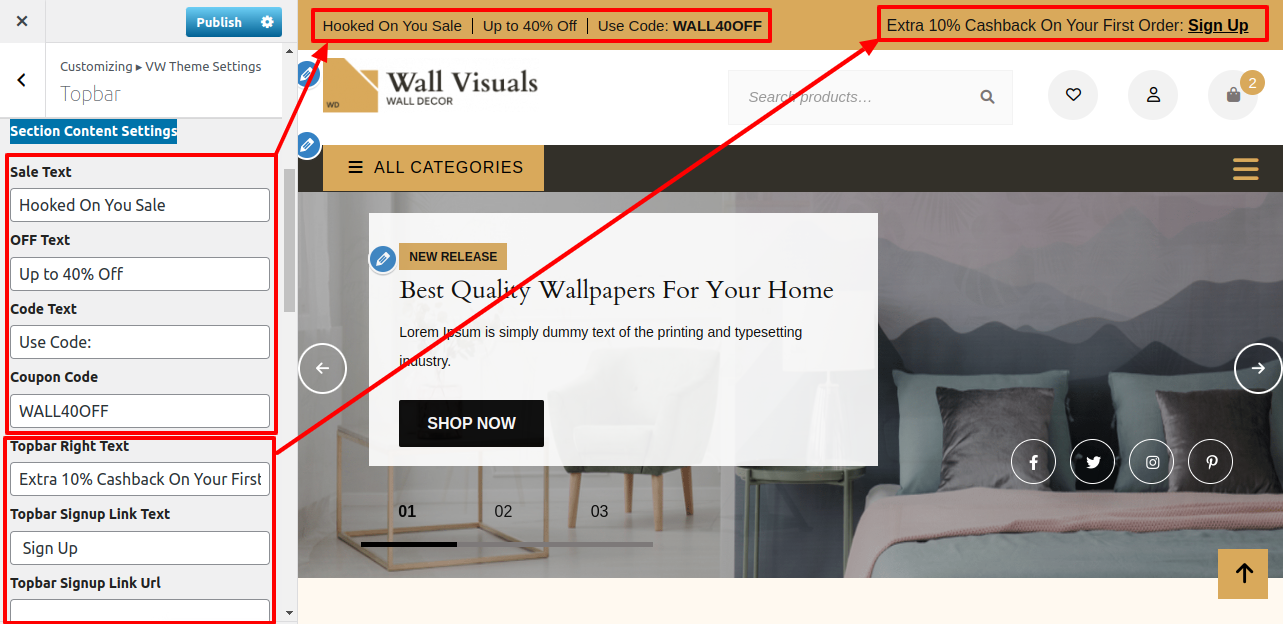Select slide 02 indicator
The width and height of the screenshot is (1283, 624).
pos(503,511)
